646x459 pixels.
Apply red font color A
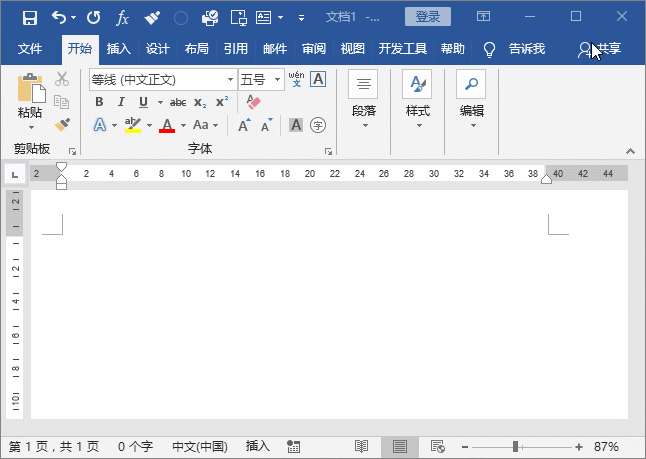tap(167, 125)
